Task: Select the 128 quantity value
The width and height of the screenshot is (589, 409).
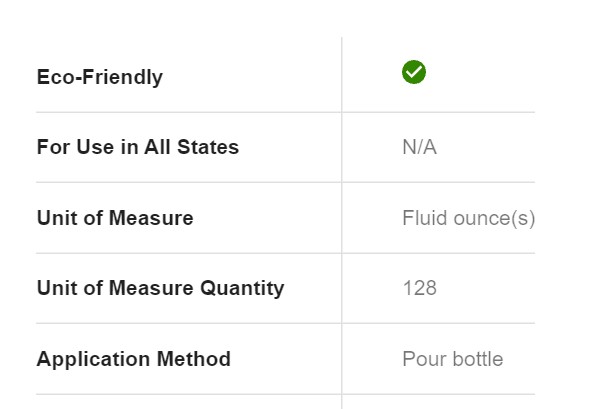Action: click(x=419, y=288)
